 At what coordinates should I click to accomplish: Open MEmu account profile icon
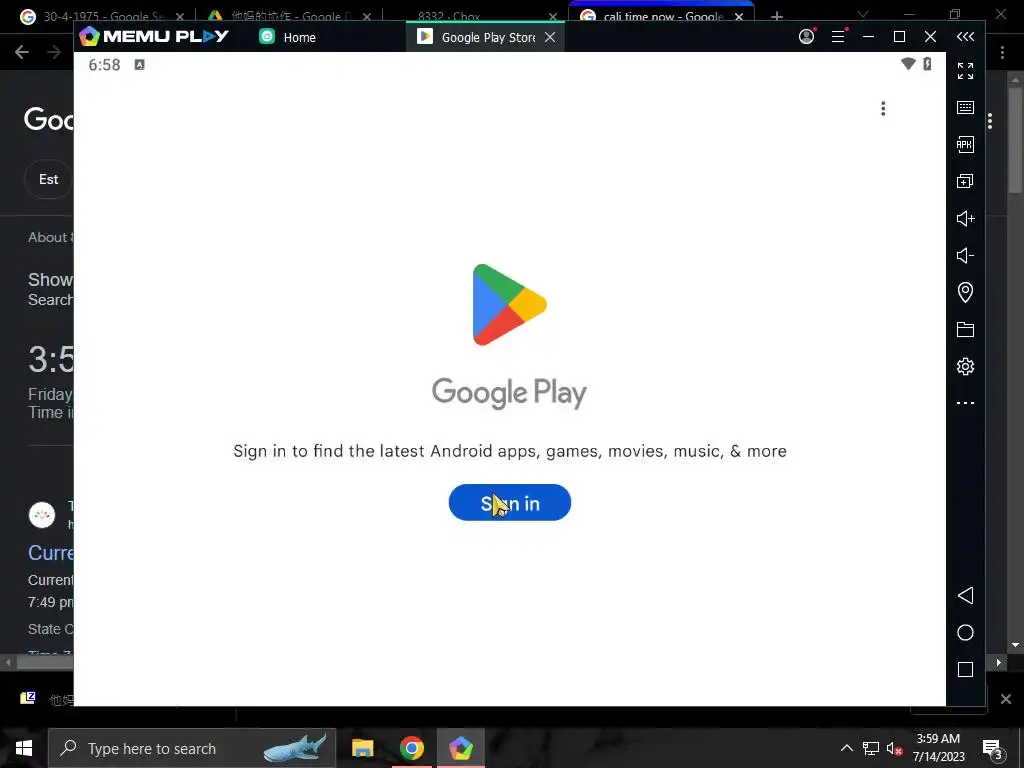(x=807, y=37)
